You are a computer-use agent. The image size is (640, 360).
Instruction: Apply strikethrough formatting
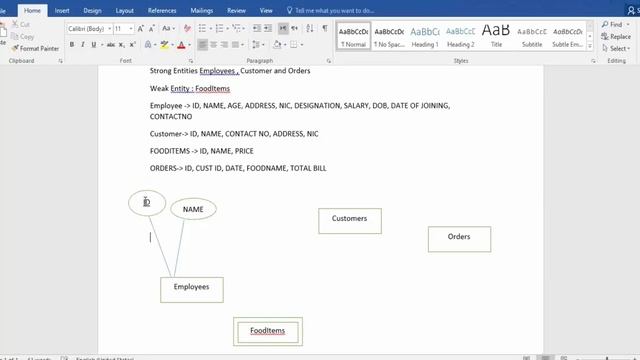coord(111,45)
